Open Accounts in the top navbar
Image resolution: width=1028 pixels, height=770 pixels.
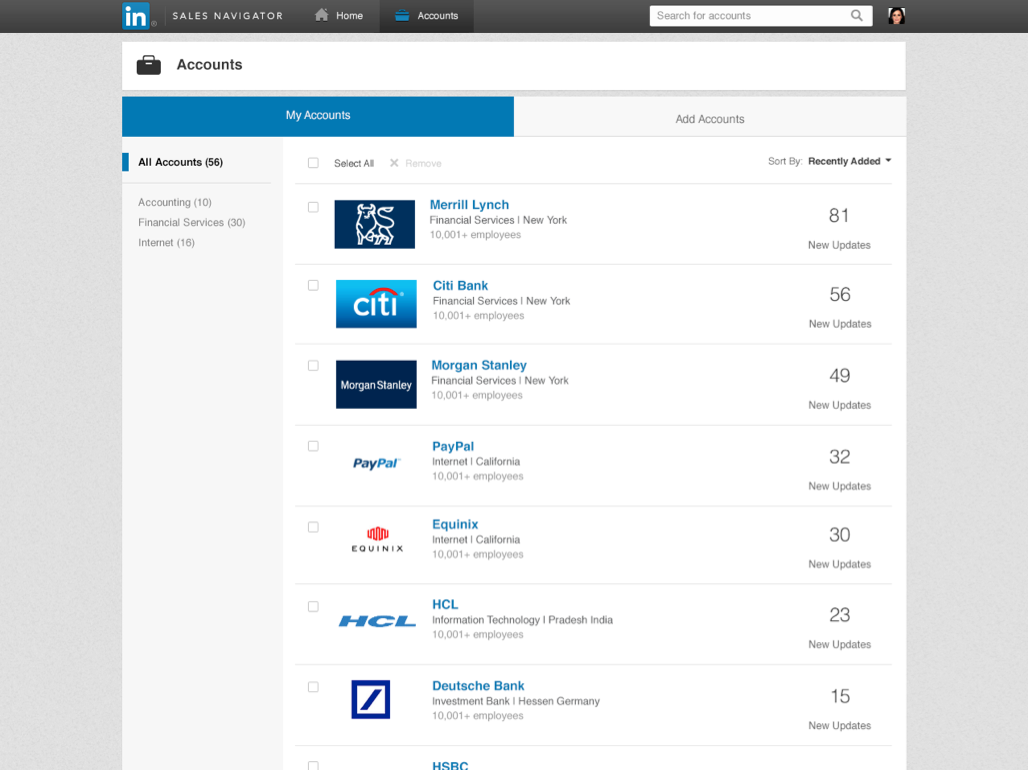click(x=427, y=16)
